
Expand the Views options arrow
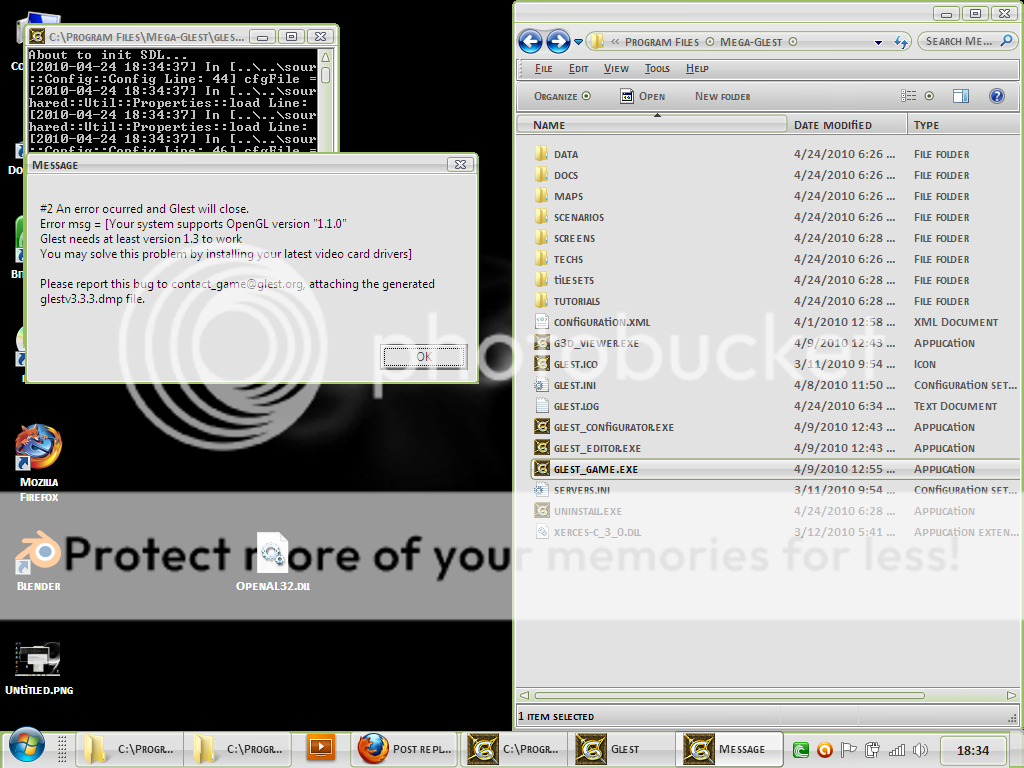[x=929, y=96]
